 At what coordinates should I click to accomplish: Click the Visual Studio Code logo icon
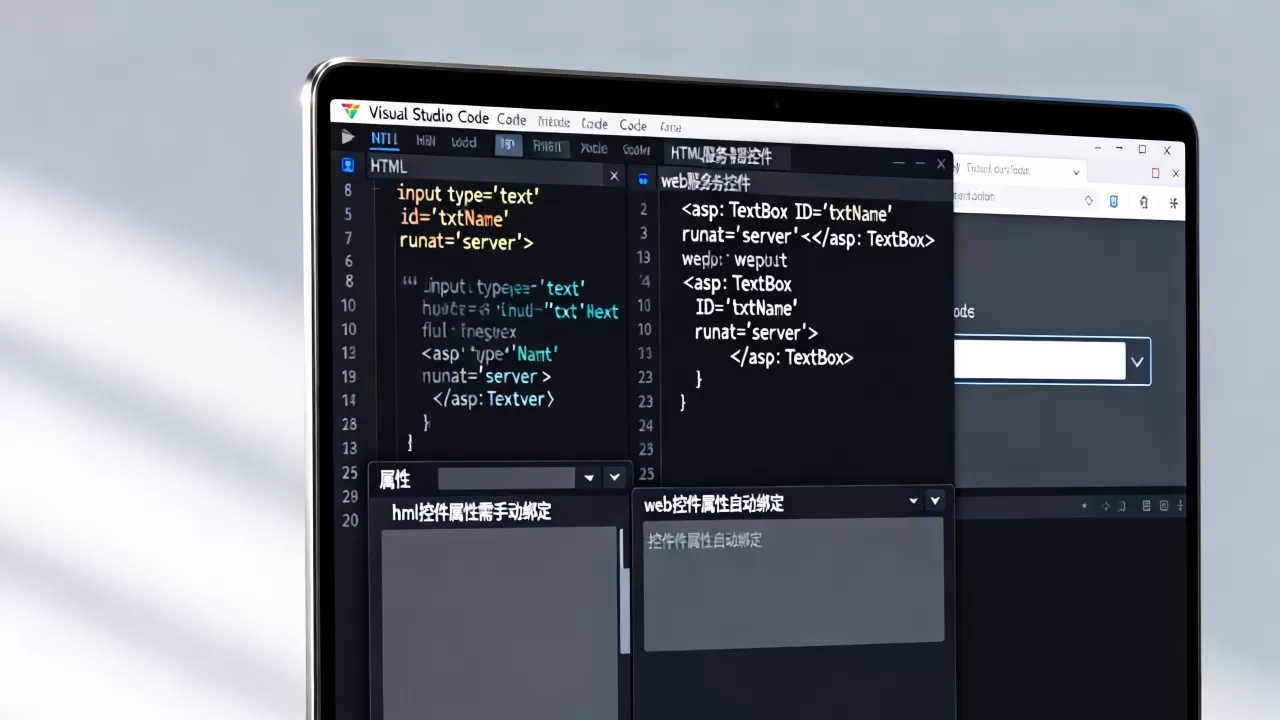click(x=350, y=111)
